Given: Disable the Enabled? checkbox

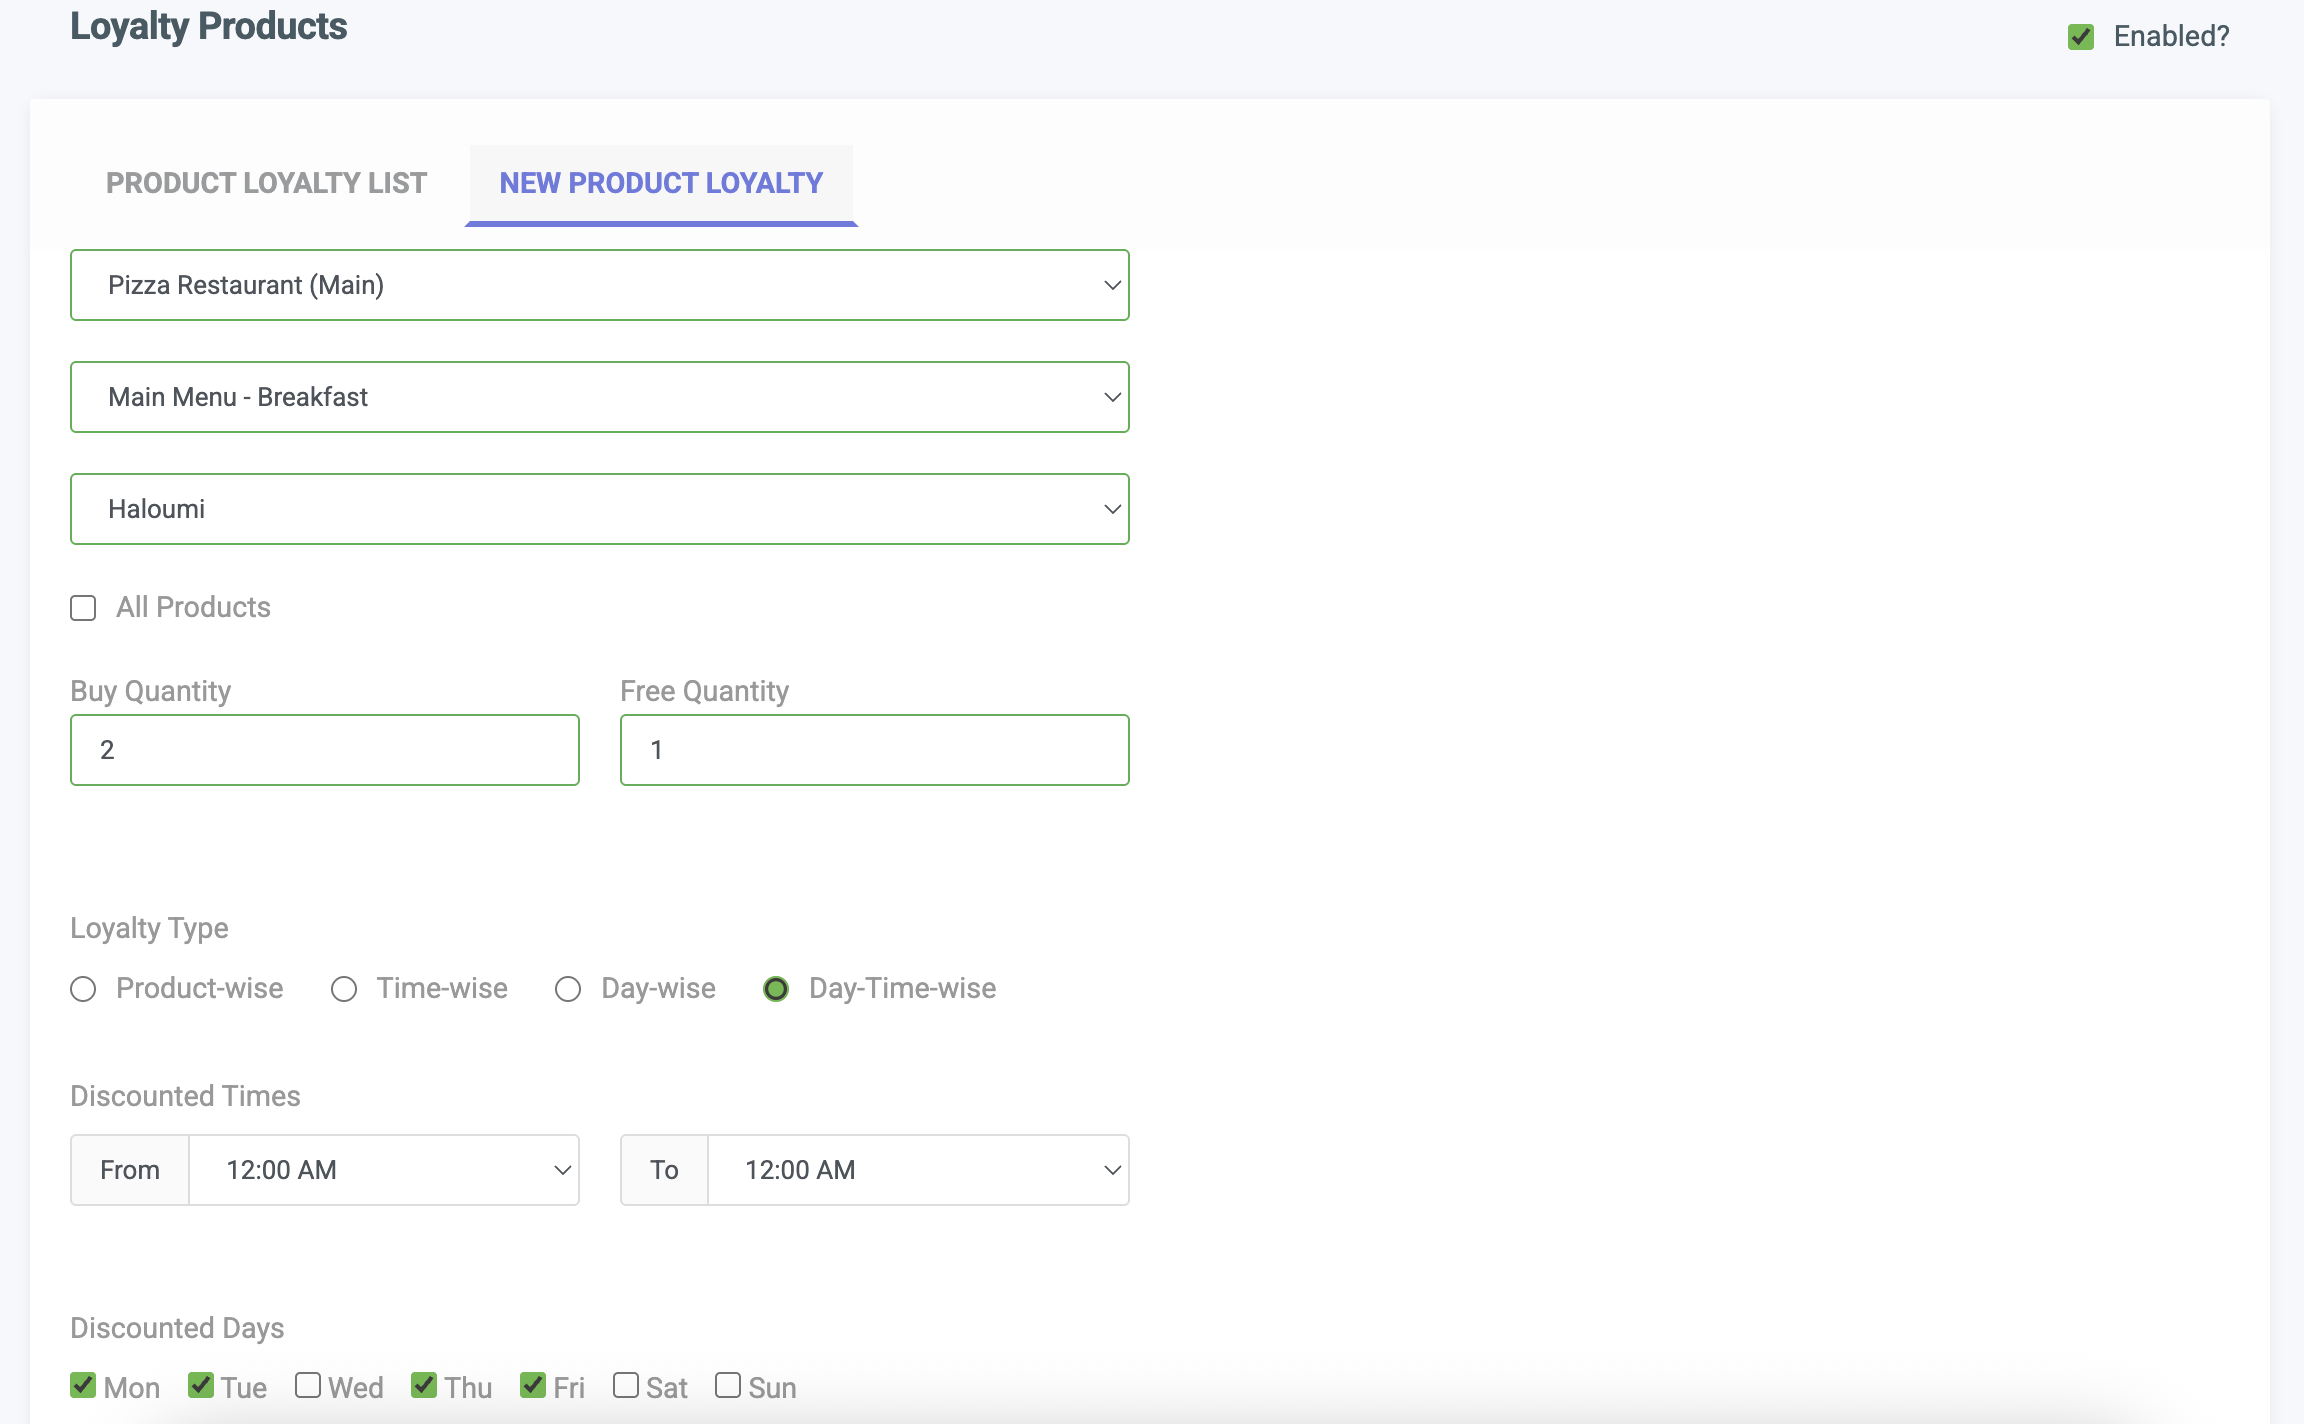Looking at the screenshot, I should coord(2082,36).
